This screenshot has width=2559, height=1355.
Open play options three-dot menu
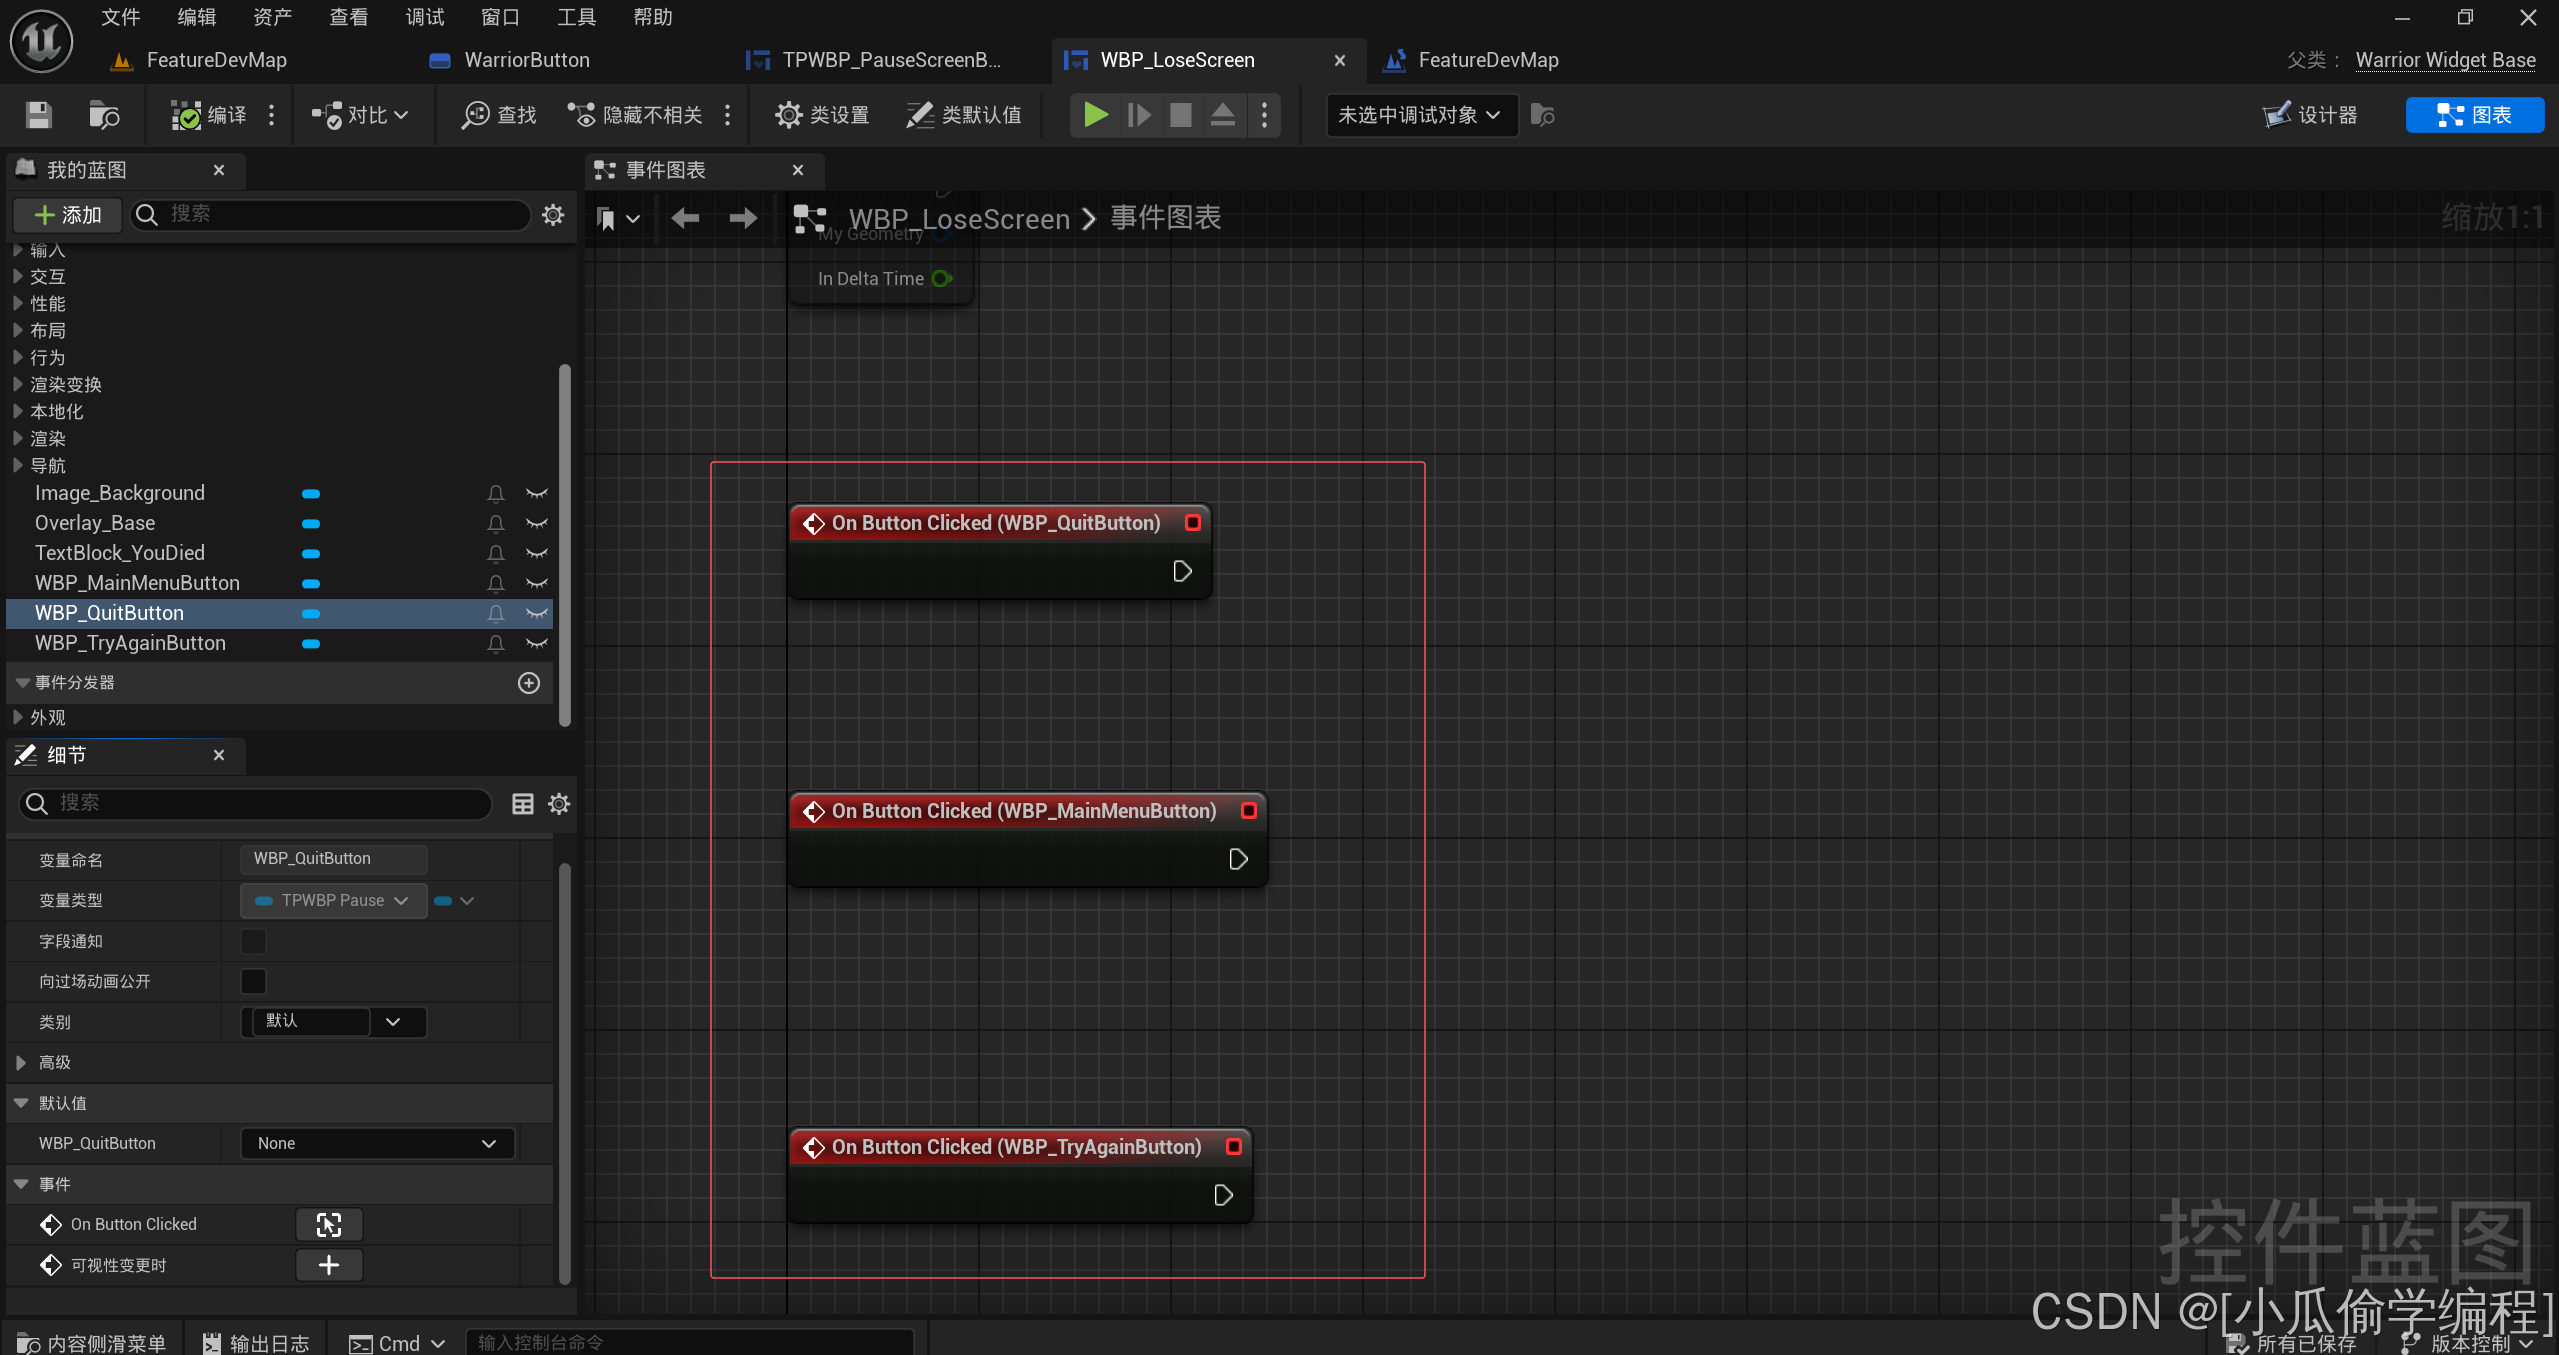pyautogui.click(x=1264, y=115)
